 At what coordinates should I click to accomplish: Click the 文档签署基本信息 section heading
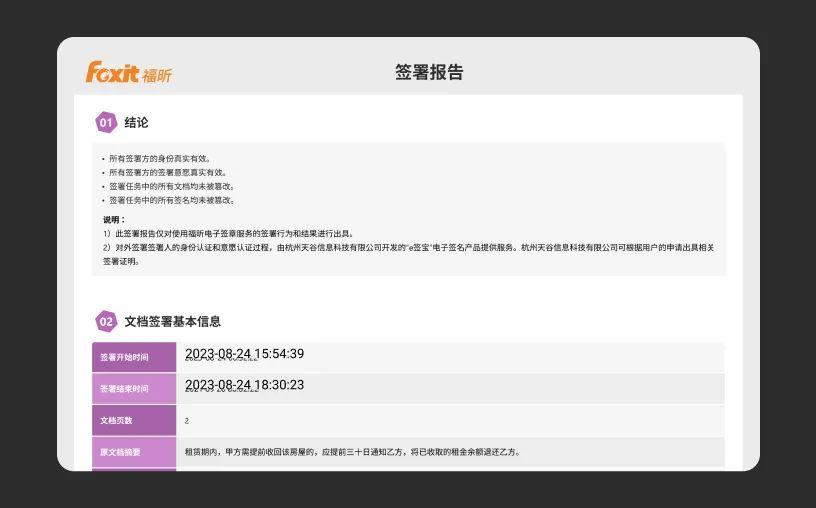point(173,321)
